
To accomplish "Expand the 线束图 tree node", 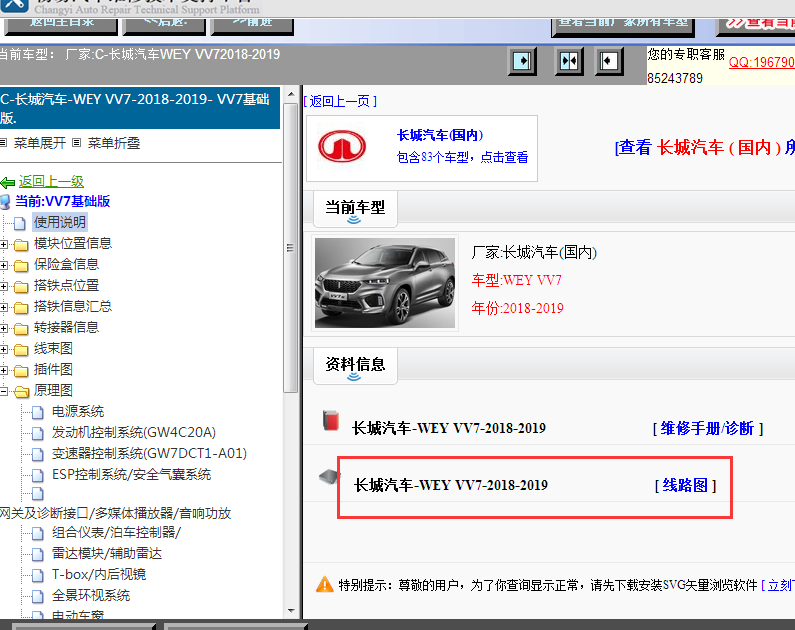I will pyautogui.click(x=4, y=350).
